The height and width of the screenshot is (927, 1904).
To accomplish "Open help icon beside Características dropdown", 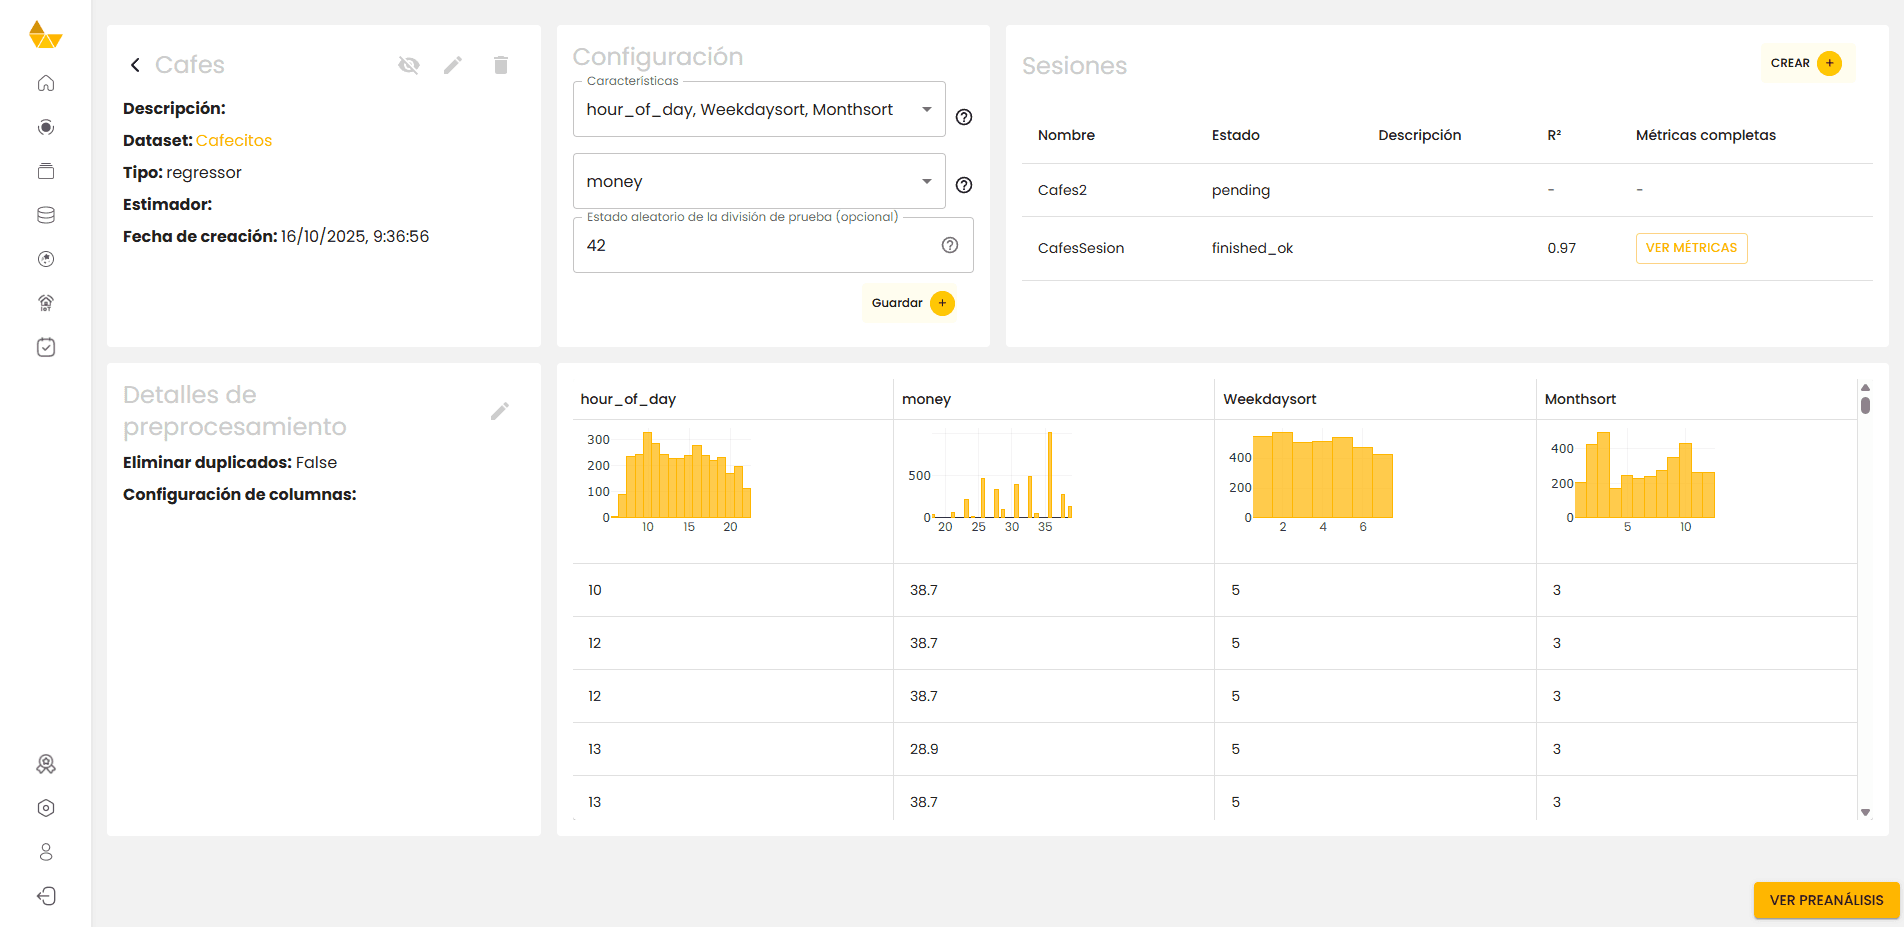I will [964, 117].
